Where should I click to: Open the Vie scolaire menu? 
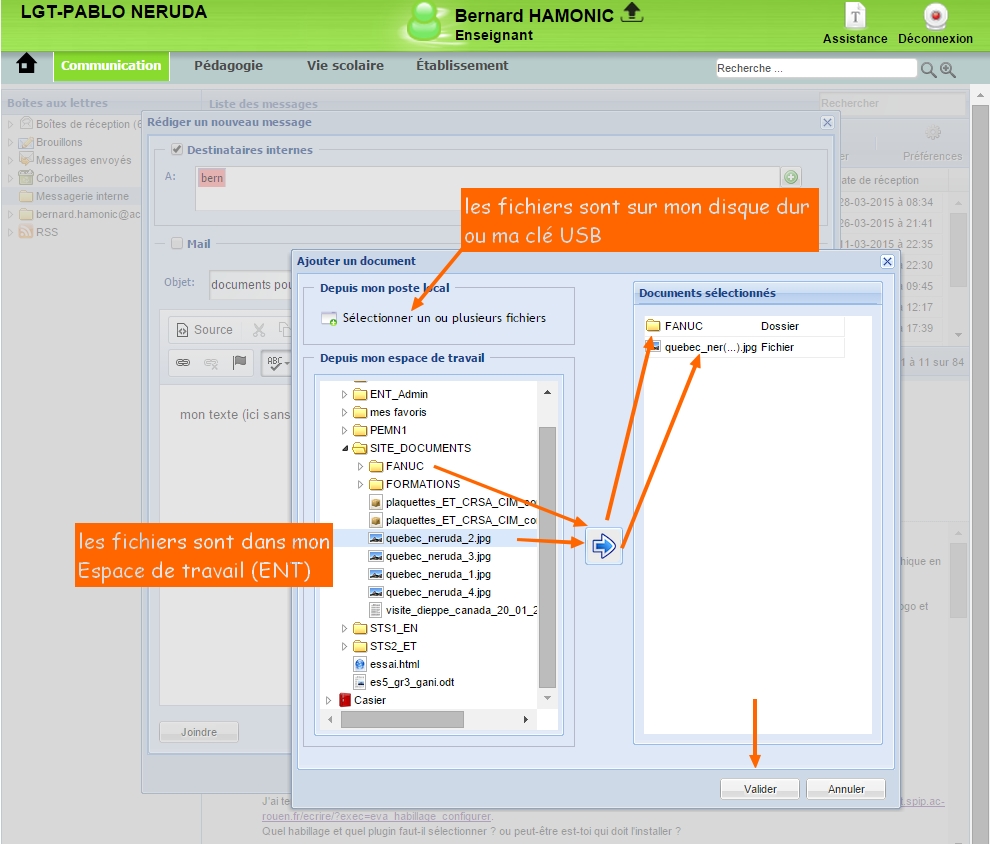(x=345, y=66)
